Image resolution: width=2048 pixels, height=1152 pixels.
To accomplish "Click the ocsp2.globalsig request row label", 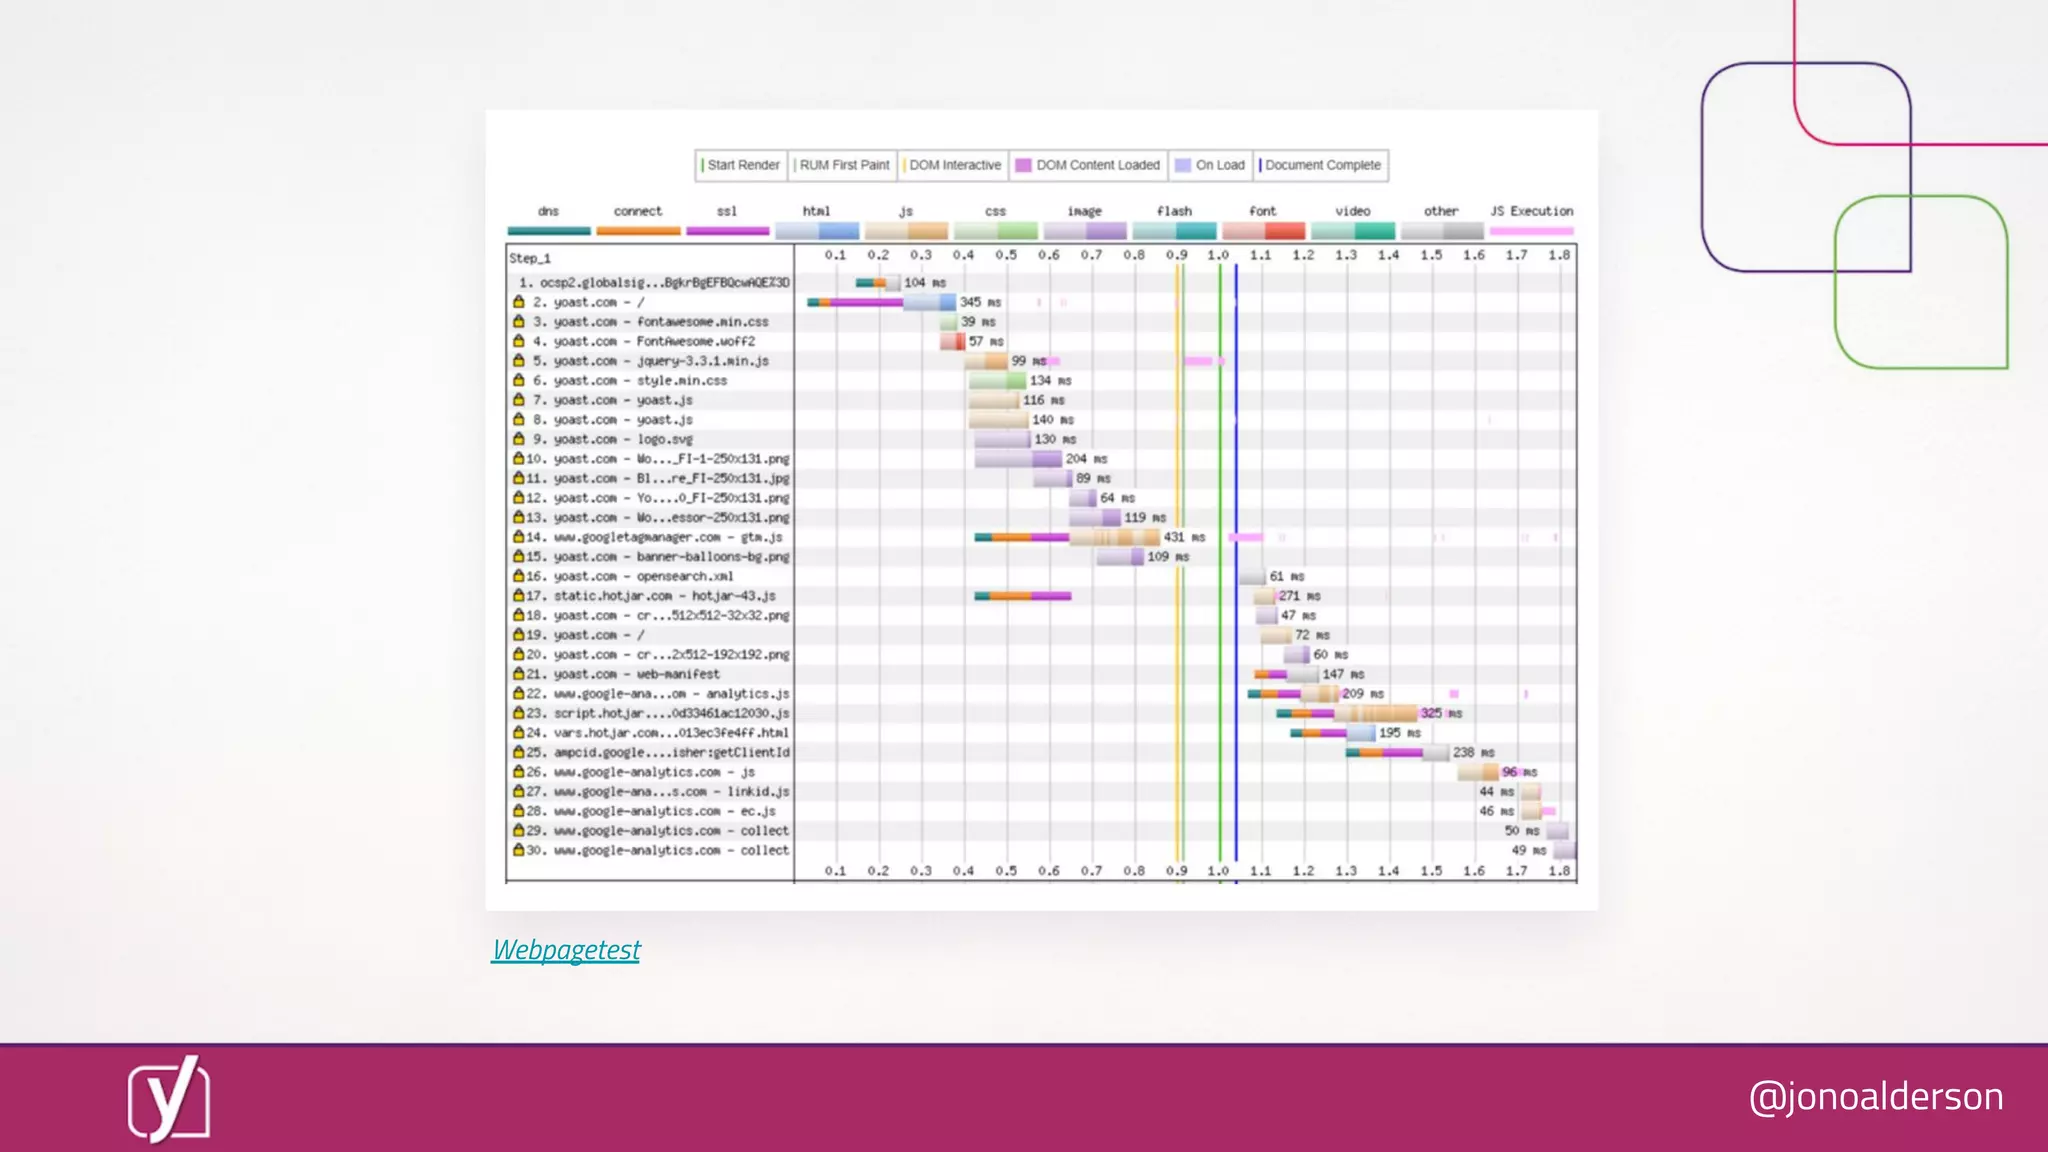I will [654, 282].
